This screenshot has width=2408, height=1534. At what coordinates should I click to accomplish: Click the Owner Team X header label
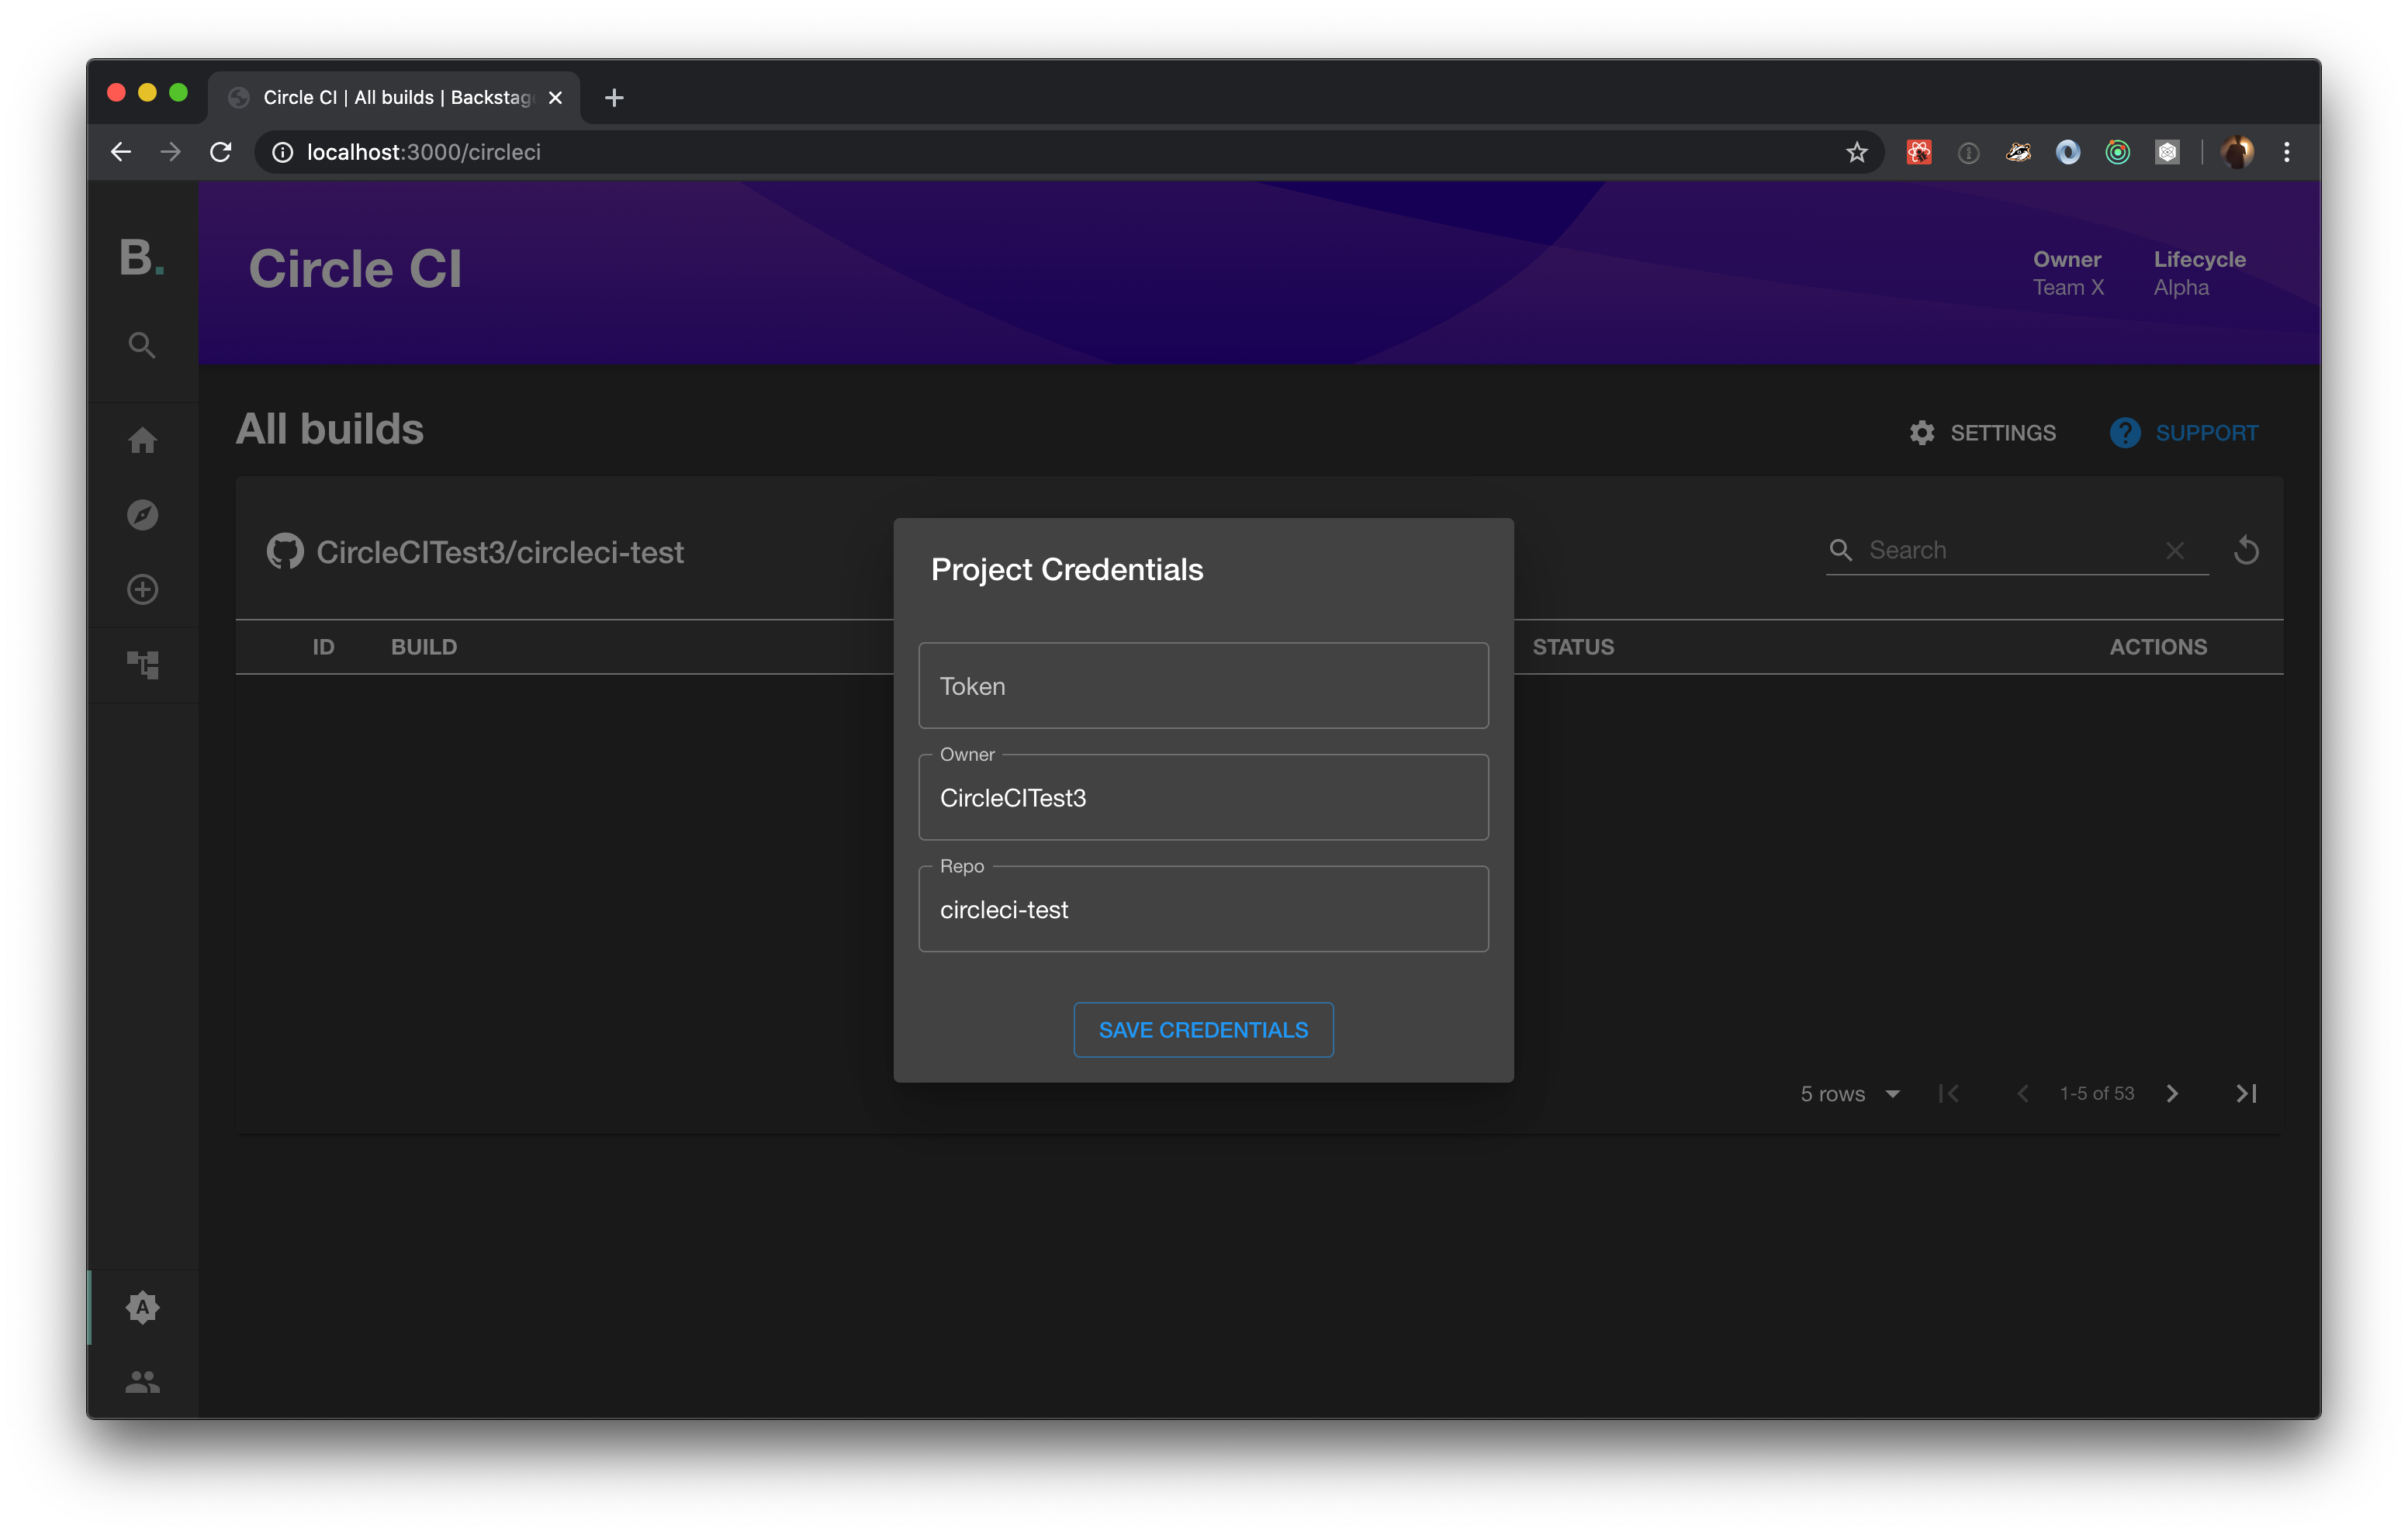(2068, 273)
